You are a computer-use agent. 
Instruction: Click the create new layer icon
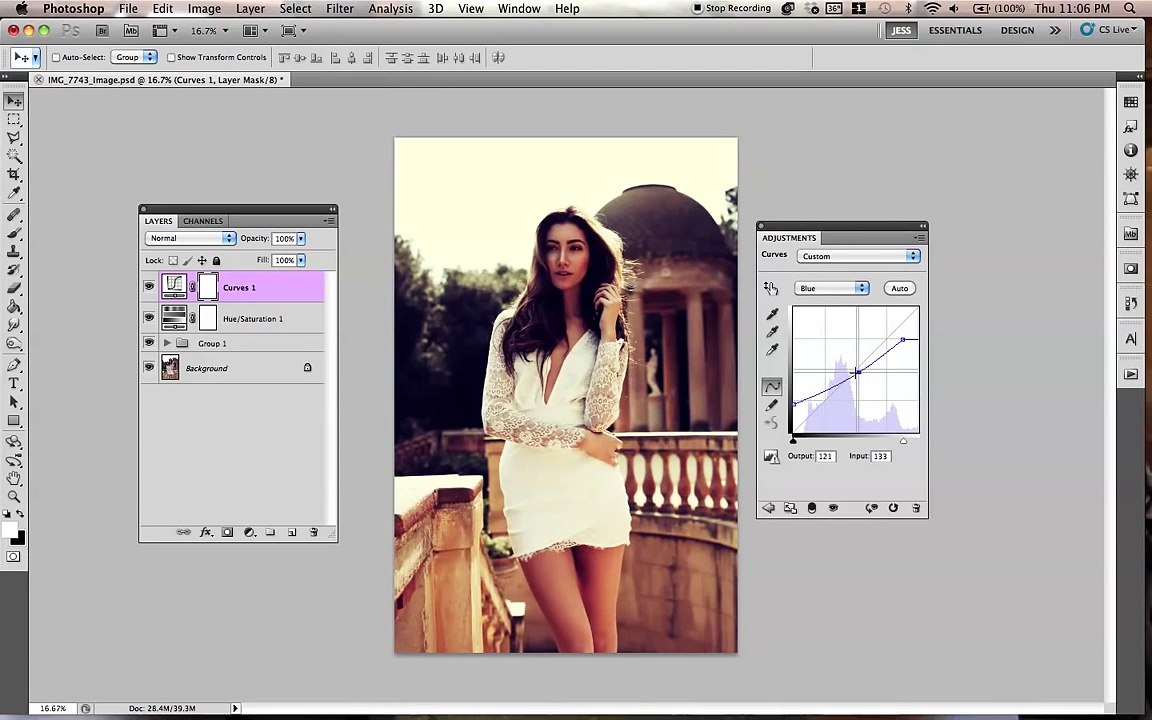coord(292,532)
